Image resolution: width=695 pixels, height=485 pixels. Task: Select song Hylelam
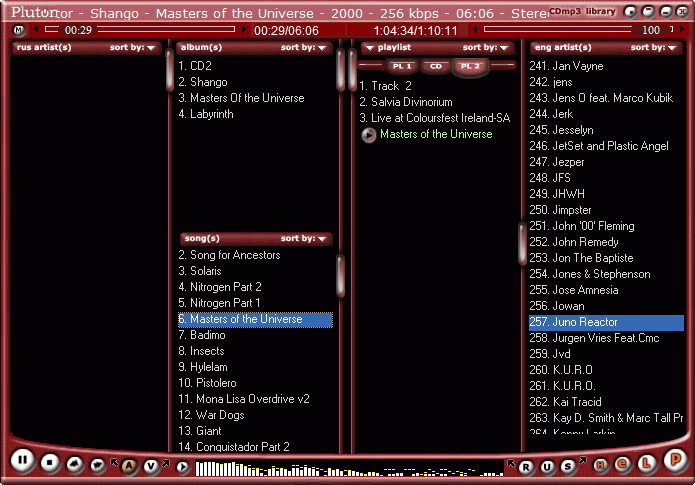[x=203, y=367]
